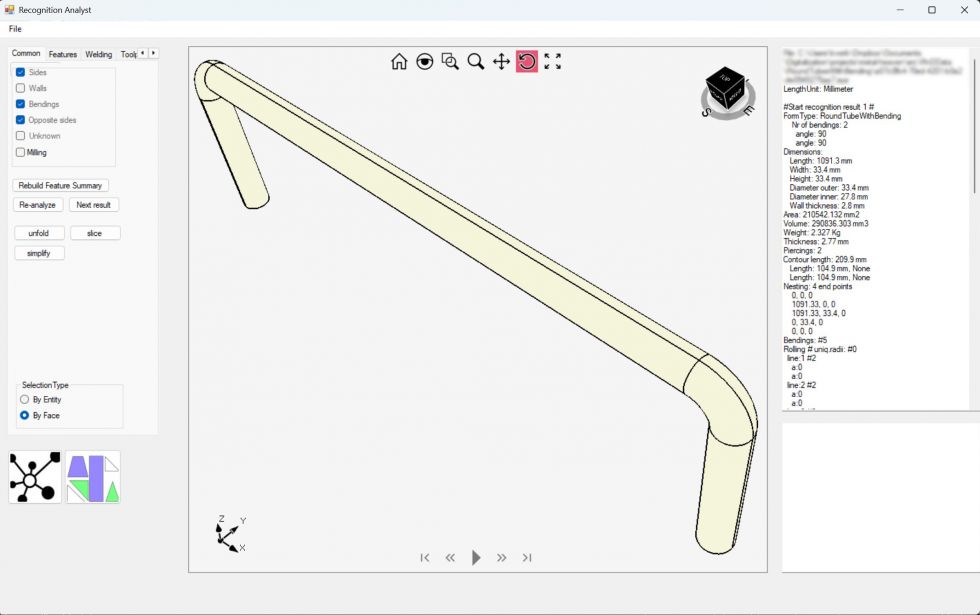The width and height of the screenshot is (980, 615).
Task: Click the fit-to-screen expand icon
Action: click(552, 62)
